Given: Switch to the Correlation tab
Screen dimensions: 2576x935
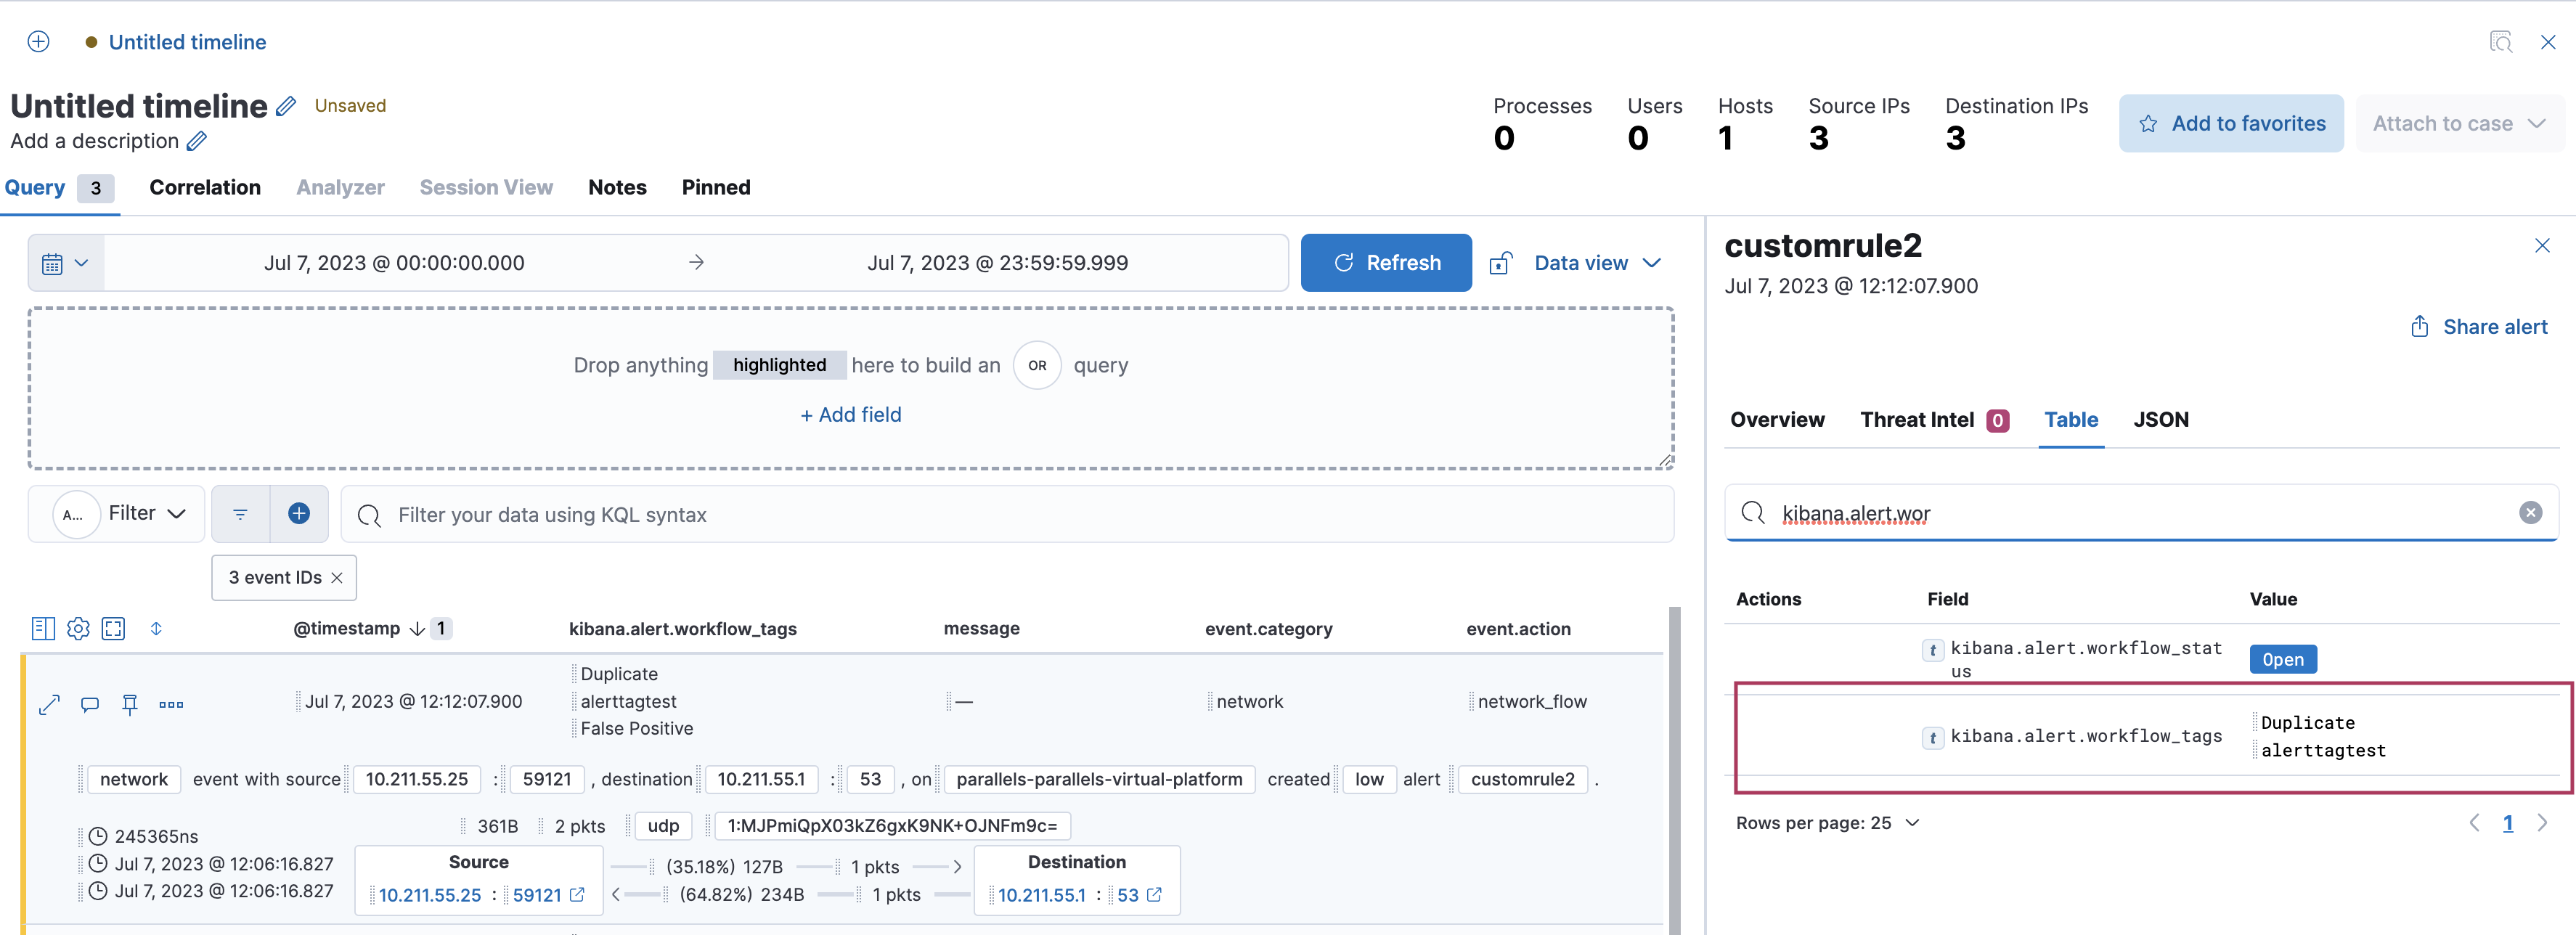Looking at the screenshot, I should 205,187.
